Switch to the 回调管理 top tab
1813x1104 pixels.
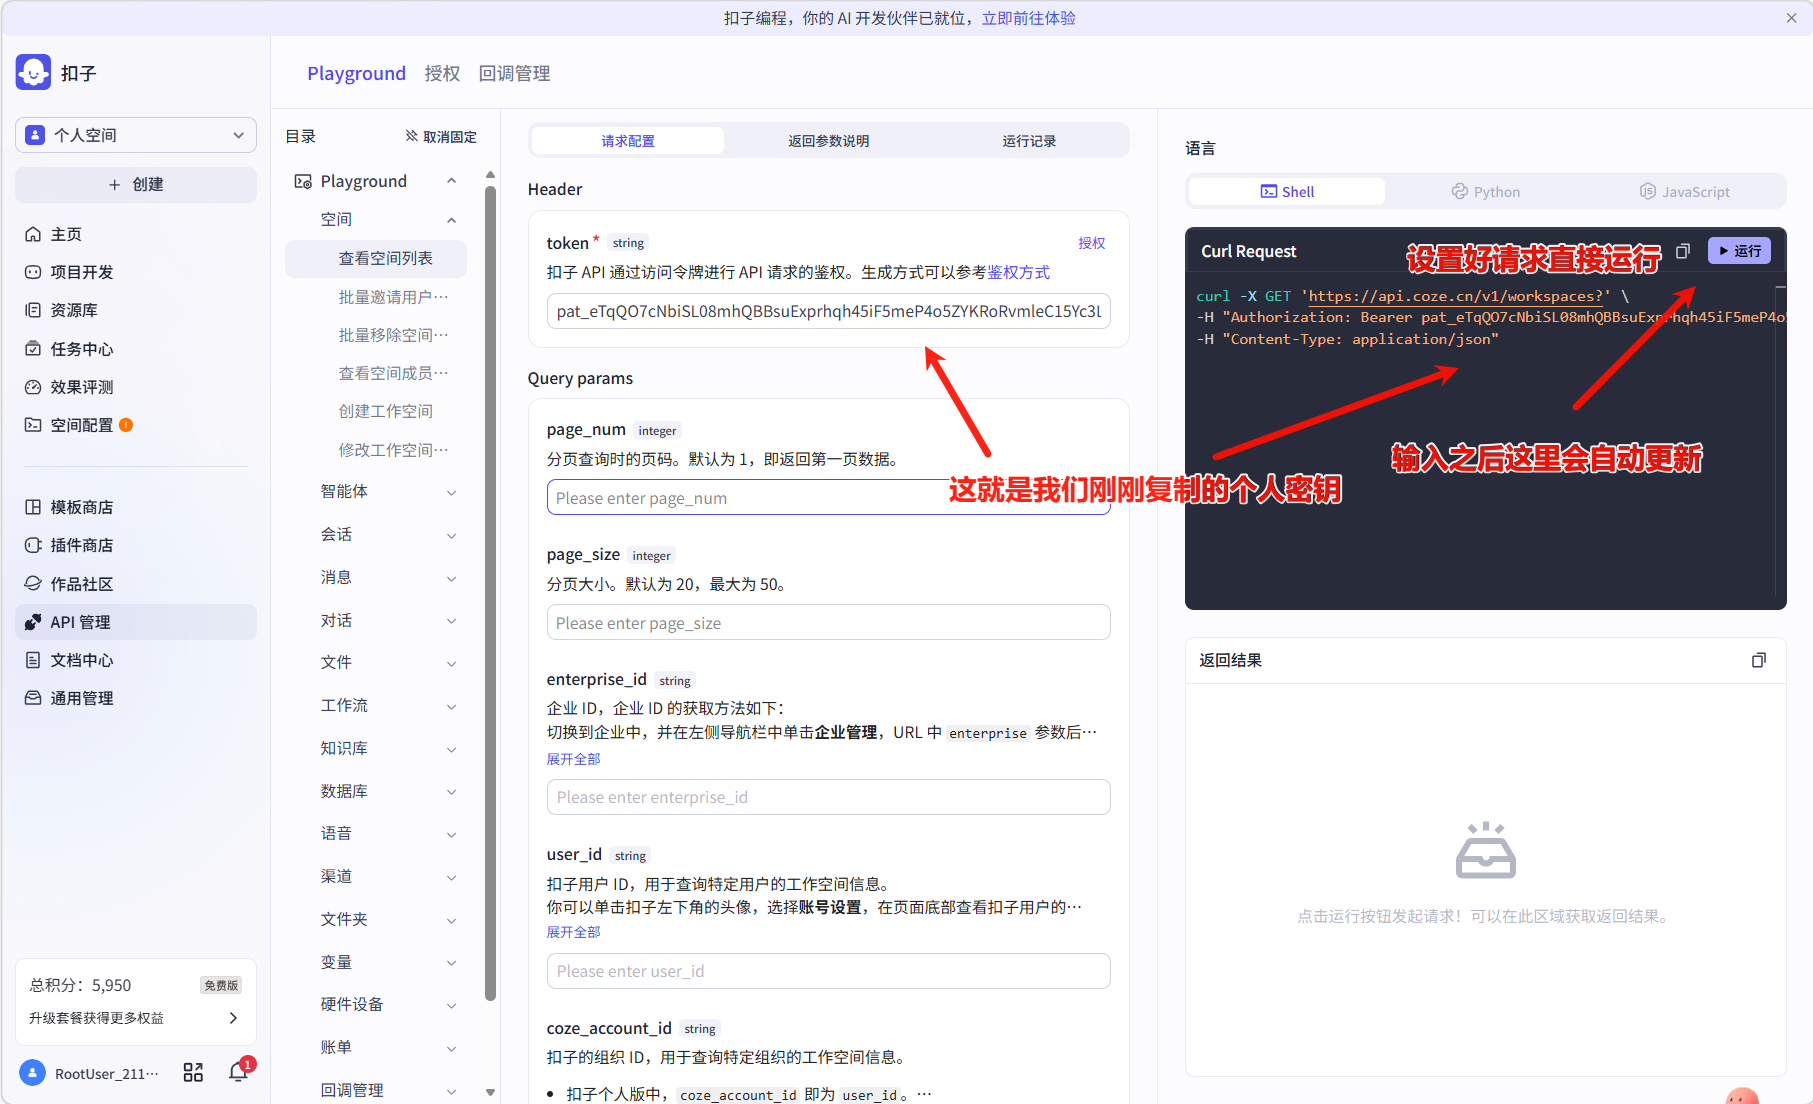514,73
